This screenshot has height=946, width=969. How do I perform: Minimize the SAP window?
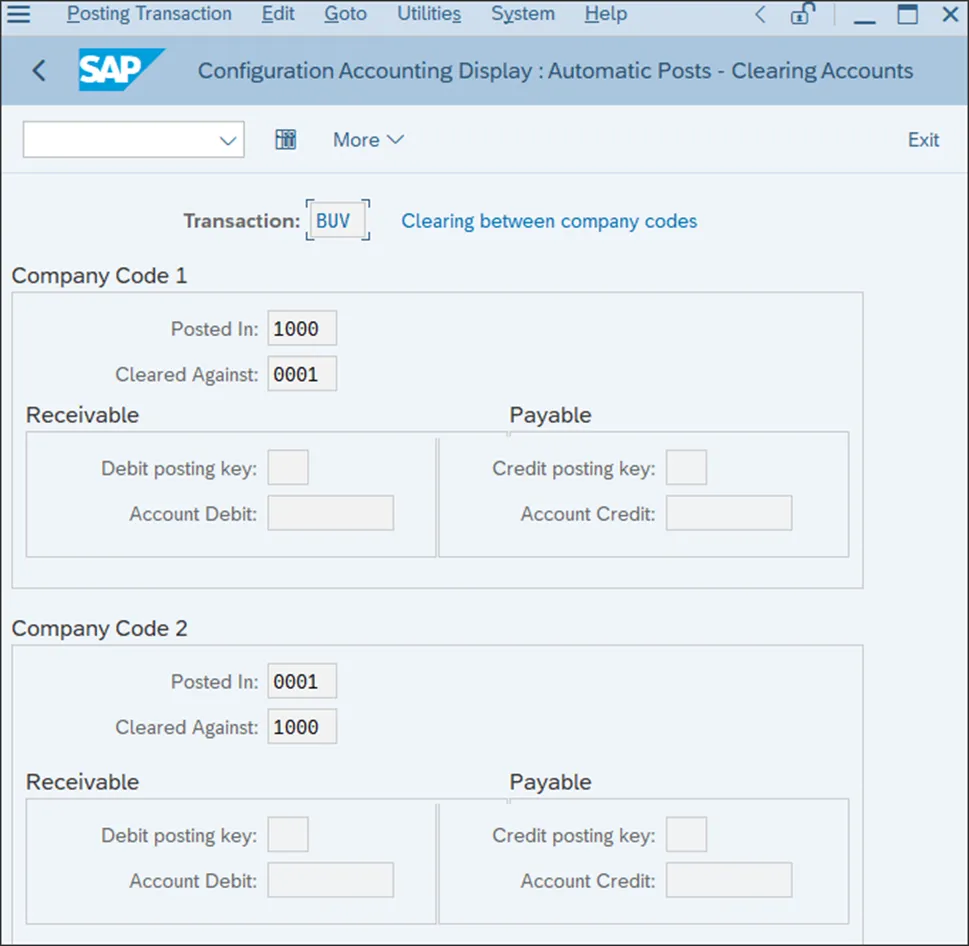(x=865, y=15)
